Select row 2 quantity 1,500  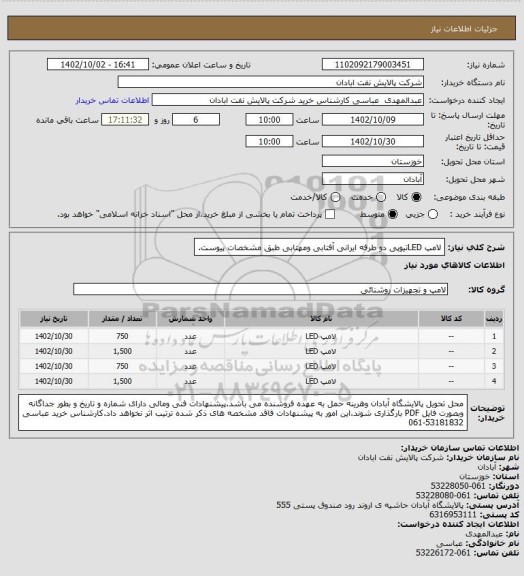point(122,351)
